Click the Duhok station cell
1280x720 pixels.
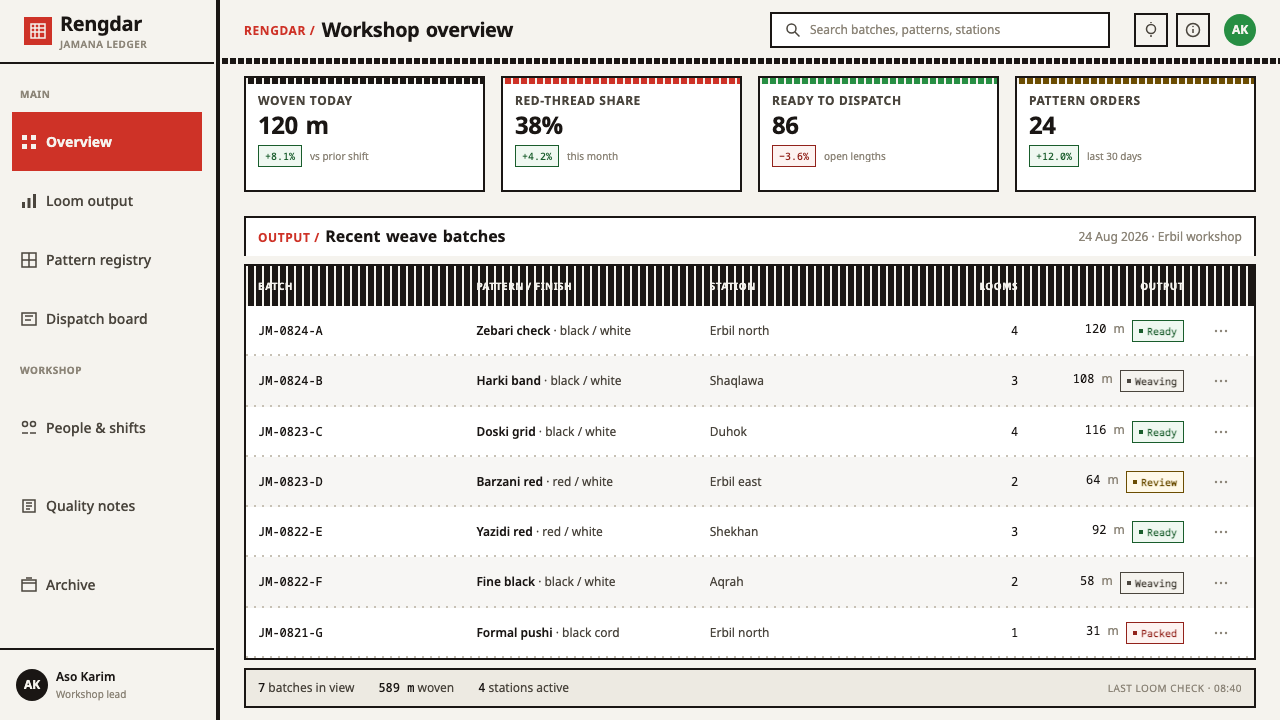point(728,432)
